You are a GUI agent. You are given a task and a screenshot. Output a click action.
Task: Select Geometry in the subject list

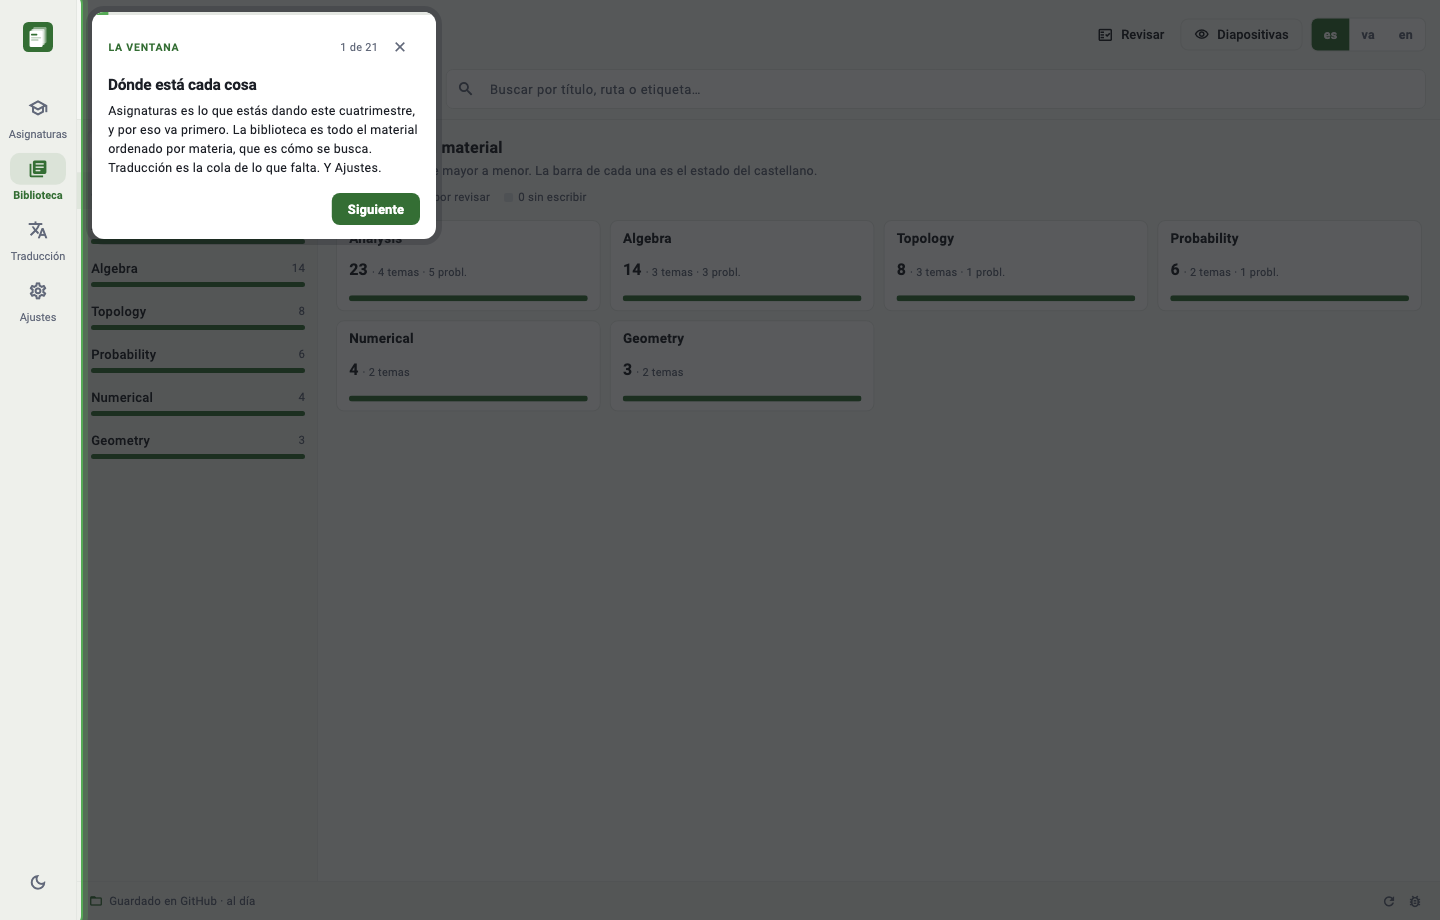pos(198,445)
